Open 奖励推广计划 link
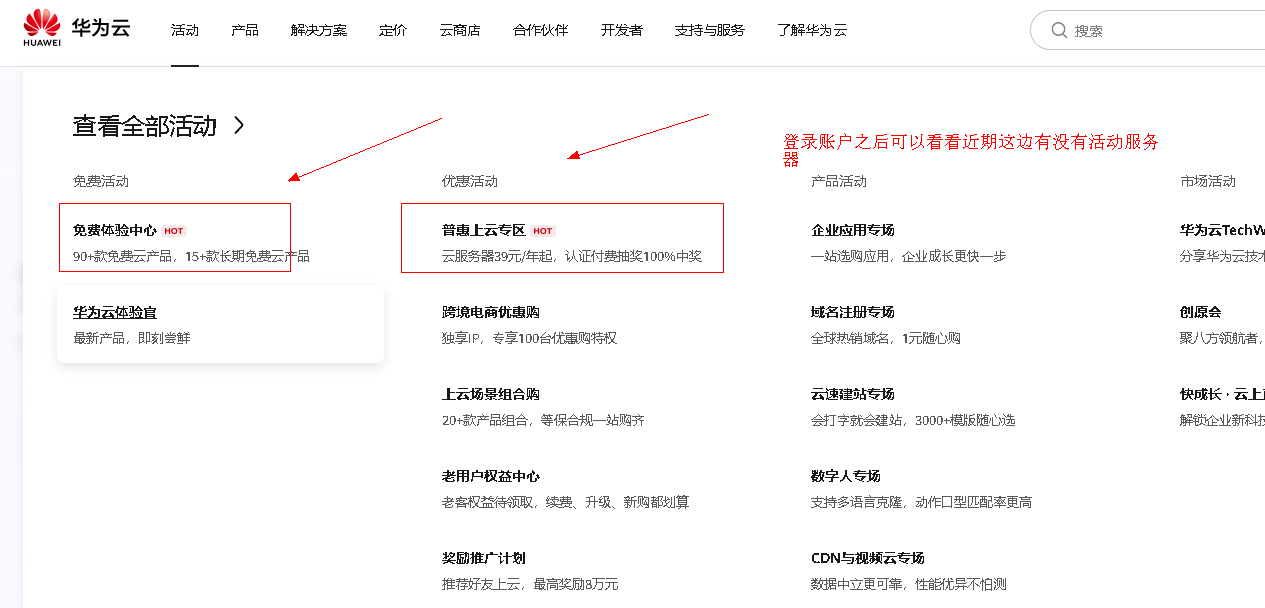The height and width of the screenshot is (608, 1265). tap(484, 558)
